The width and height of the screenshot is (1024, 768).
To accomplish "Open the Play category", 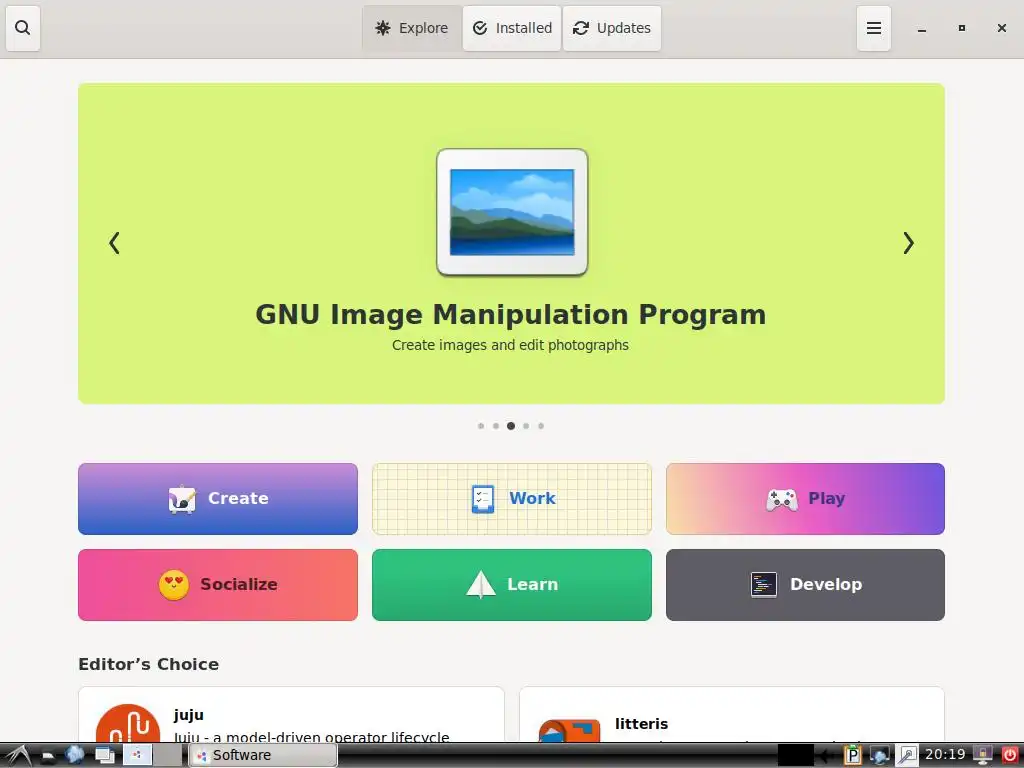I will [805, 499].
